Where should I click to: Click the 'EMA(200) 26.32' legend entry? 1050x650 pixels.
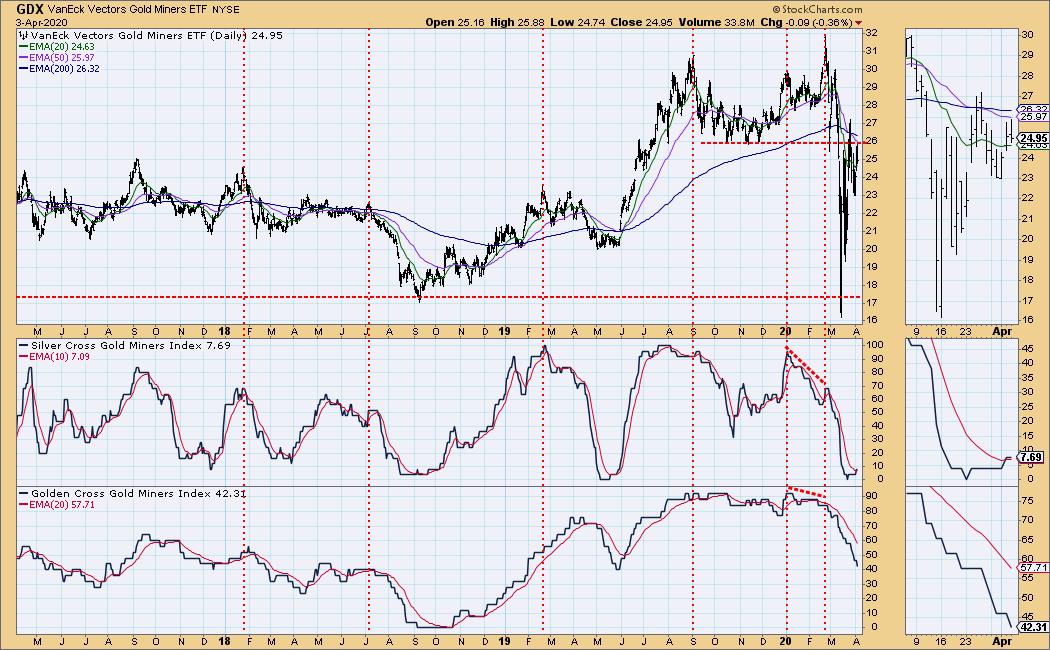pos(60,68)
